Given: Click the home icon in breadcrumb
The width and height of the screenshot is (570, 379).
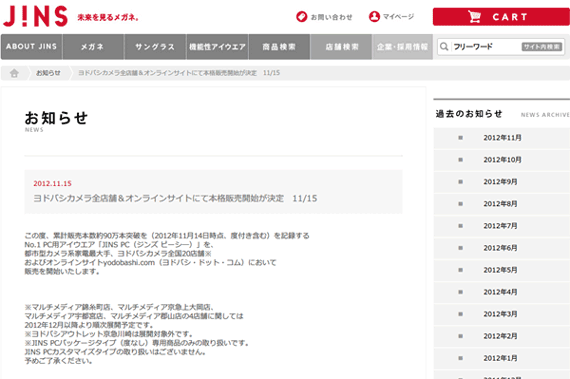Looking at the screenshot, I should click(x=14, y=73).
